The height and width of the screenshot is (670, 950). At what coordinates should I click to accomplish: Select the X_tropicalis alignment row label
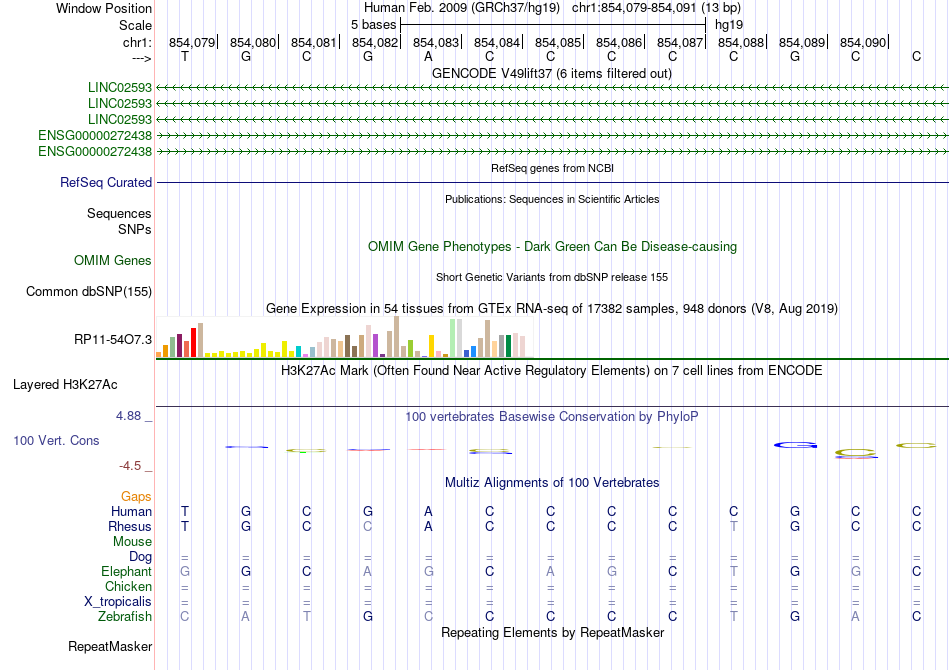[118, 602]
